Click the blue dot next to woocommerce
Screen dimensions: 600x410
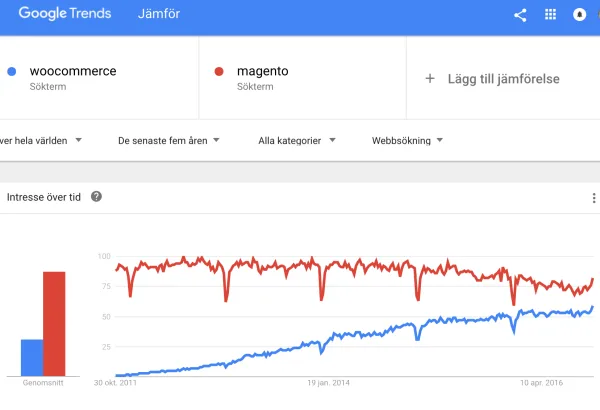tap(12, 72)
